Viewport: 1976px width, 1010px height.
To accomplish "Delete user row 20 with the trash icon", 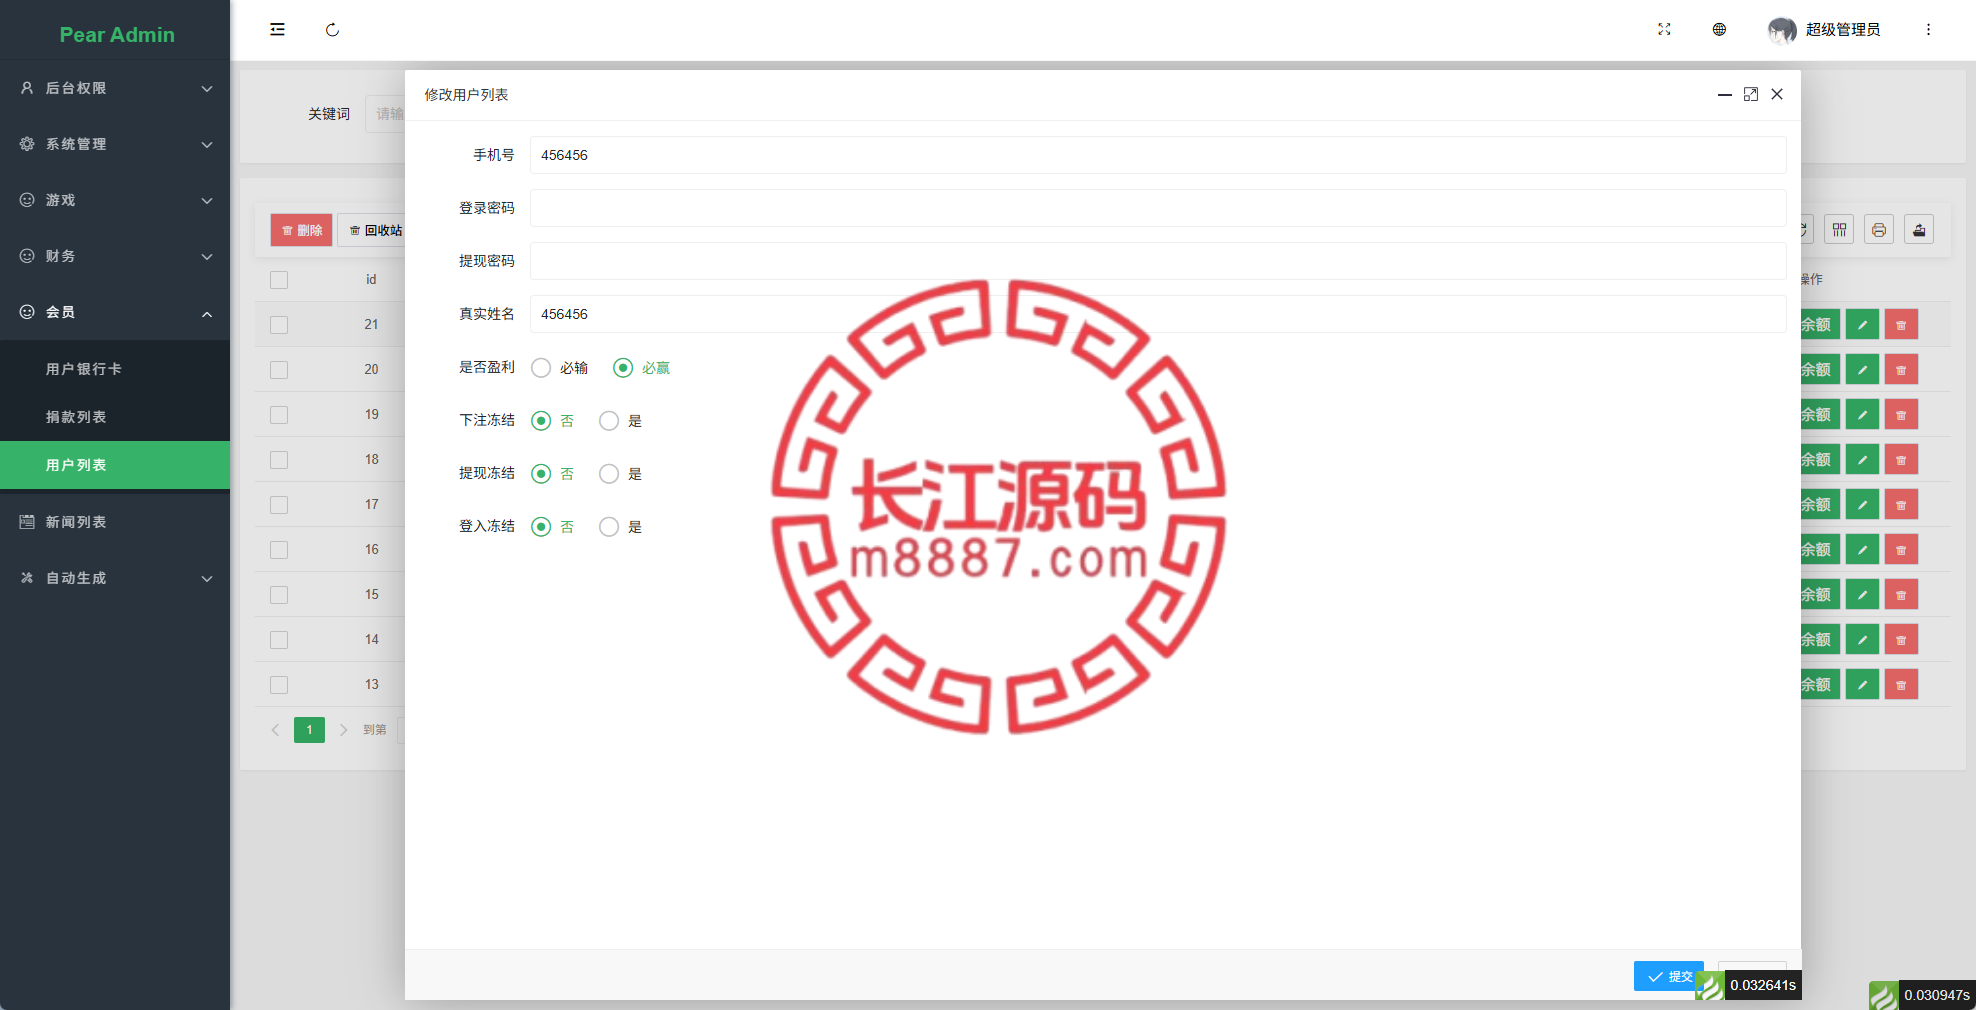I will [1901, 370].
